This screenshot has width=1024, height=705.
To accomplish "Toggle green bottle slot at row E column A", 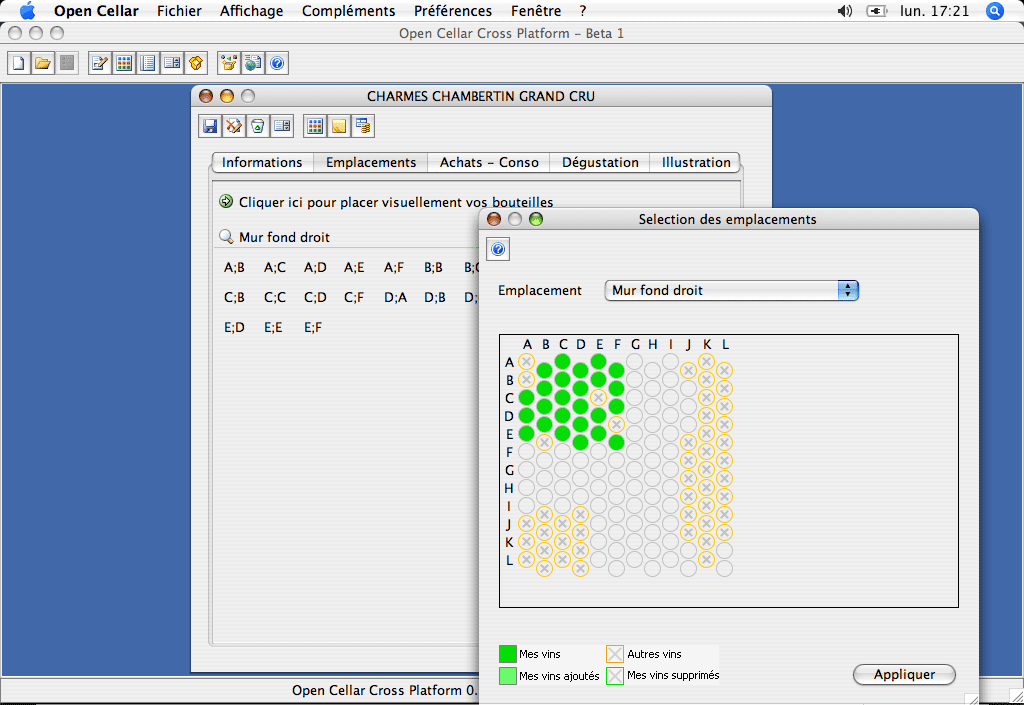I will pos(526,433).
